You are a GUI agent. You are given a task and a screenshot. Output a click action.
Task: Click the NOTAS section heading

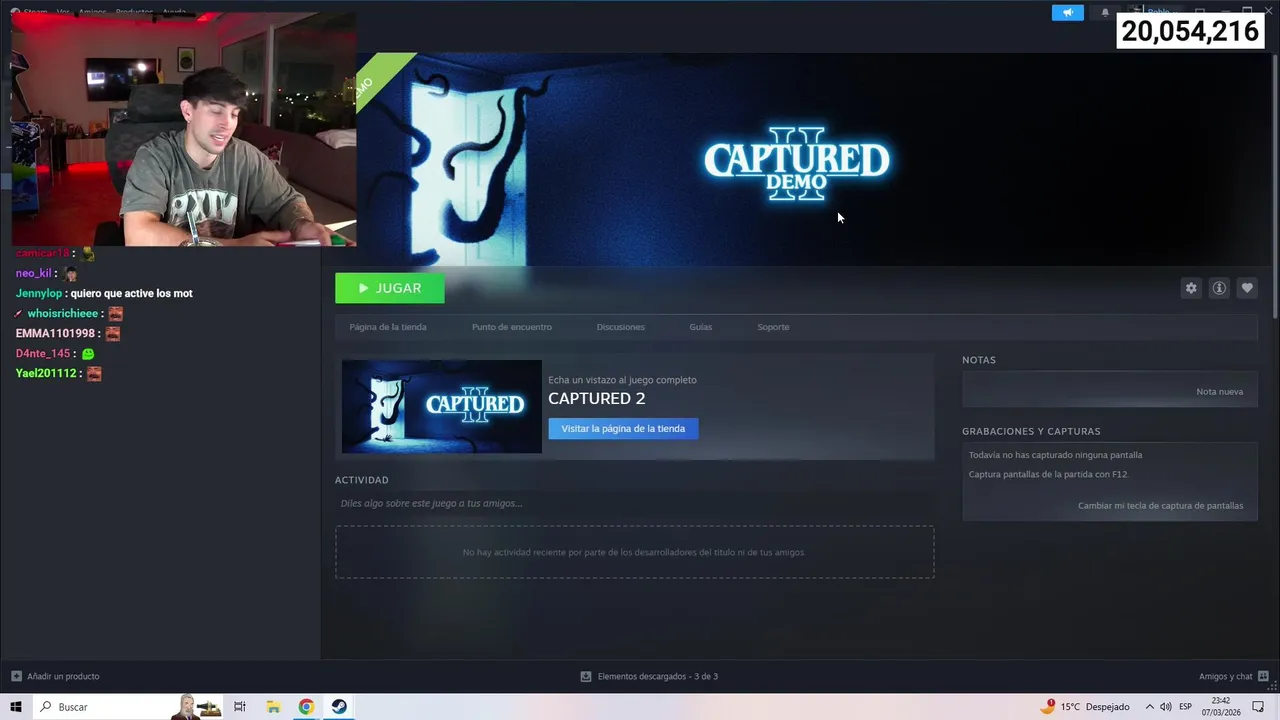(x=979, y=360)
